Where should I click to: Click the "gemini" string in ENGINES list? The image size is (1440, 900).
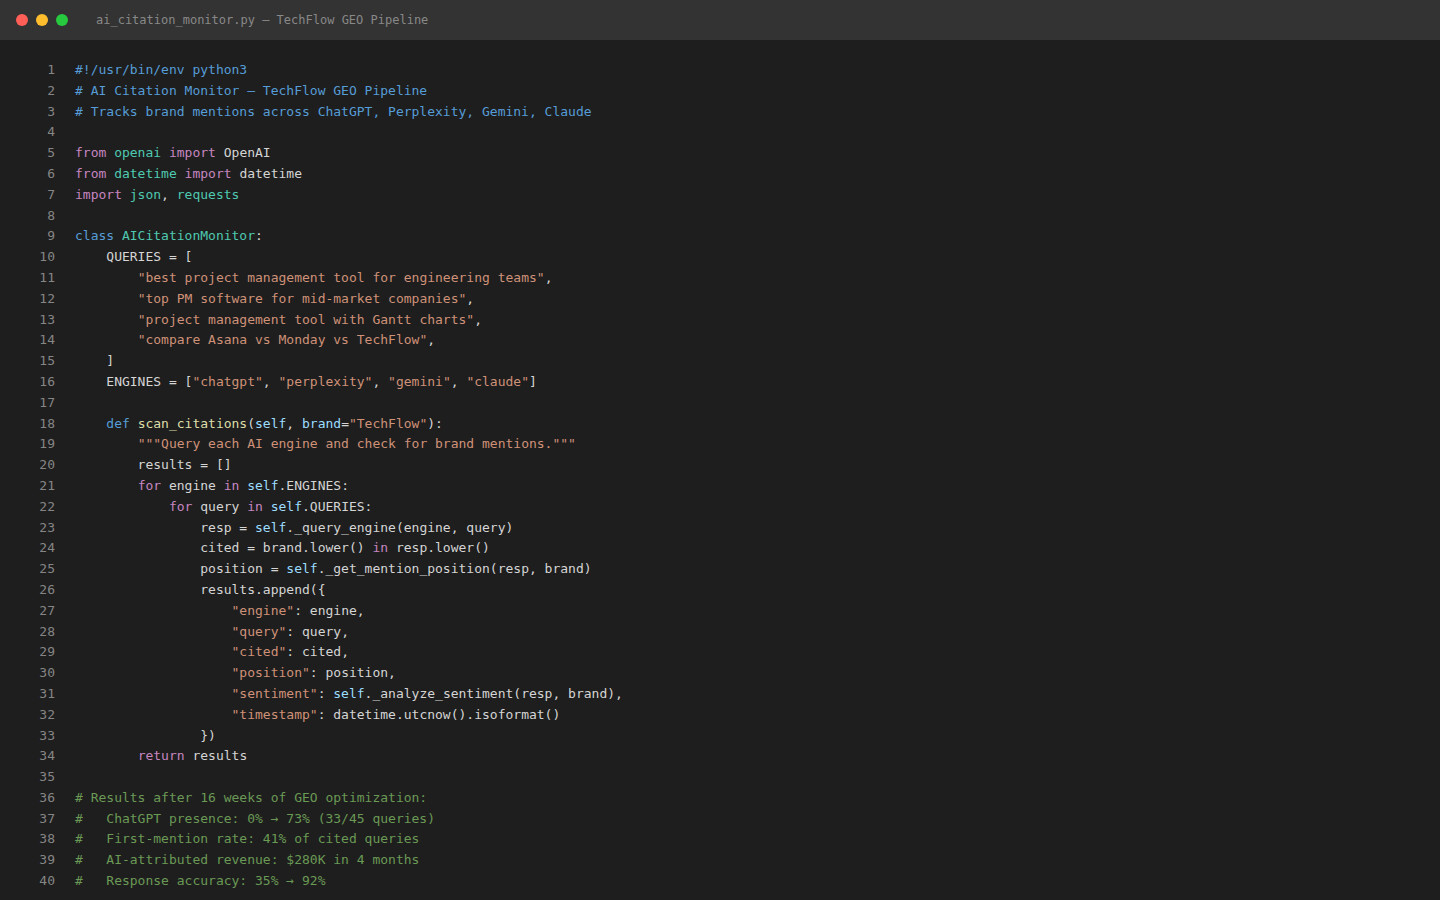pyautogui.click(x=420, y=382)
